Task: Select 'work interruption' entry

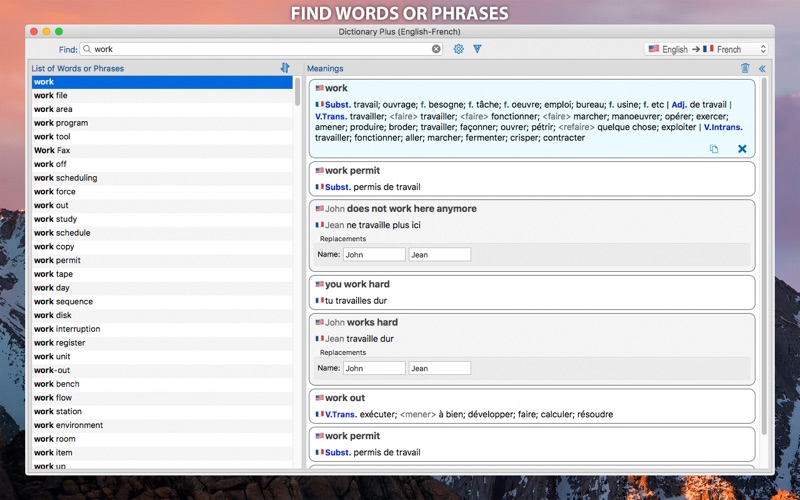Action: pyautogui.click(x=162, y=330)
